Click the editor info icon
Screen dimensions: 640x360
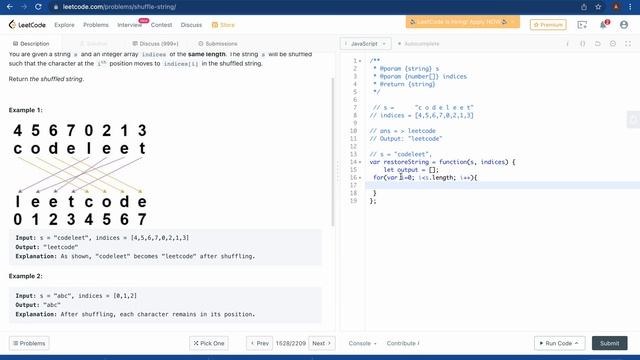click(x=567, y=44)
